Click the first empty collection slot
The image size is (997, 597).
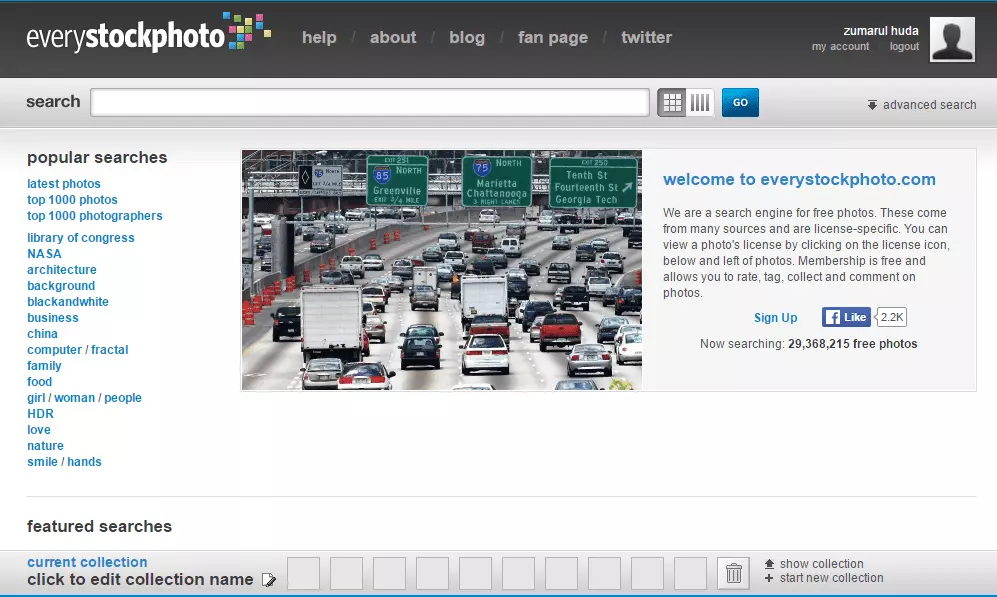pyautogui.click(x=304, y=573)
